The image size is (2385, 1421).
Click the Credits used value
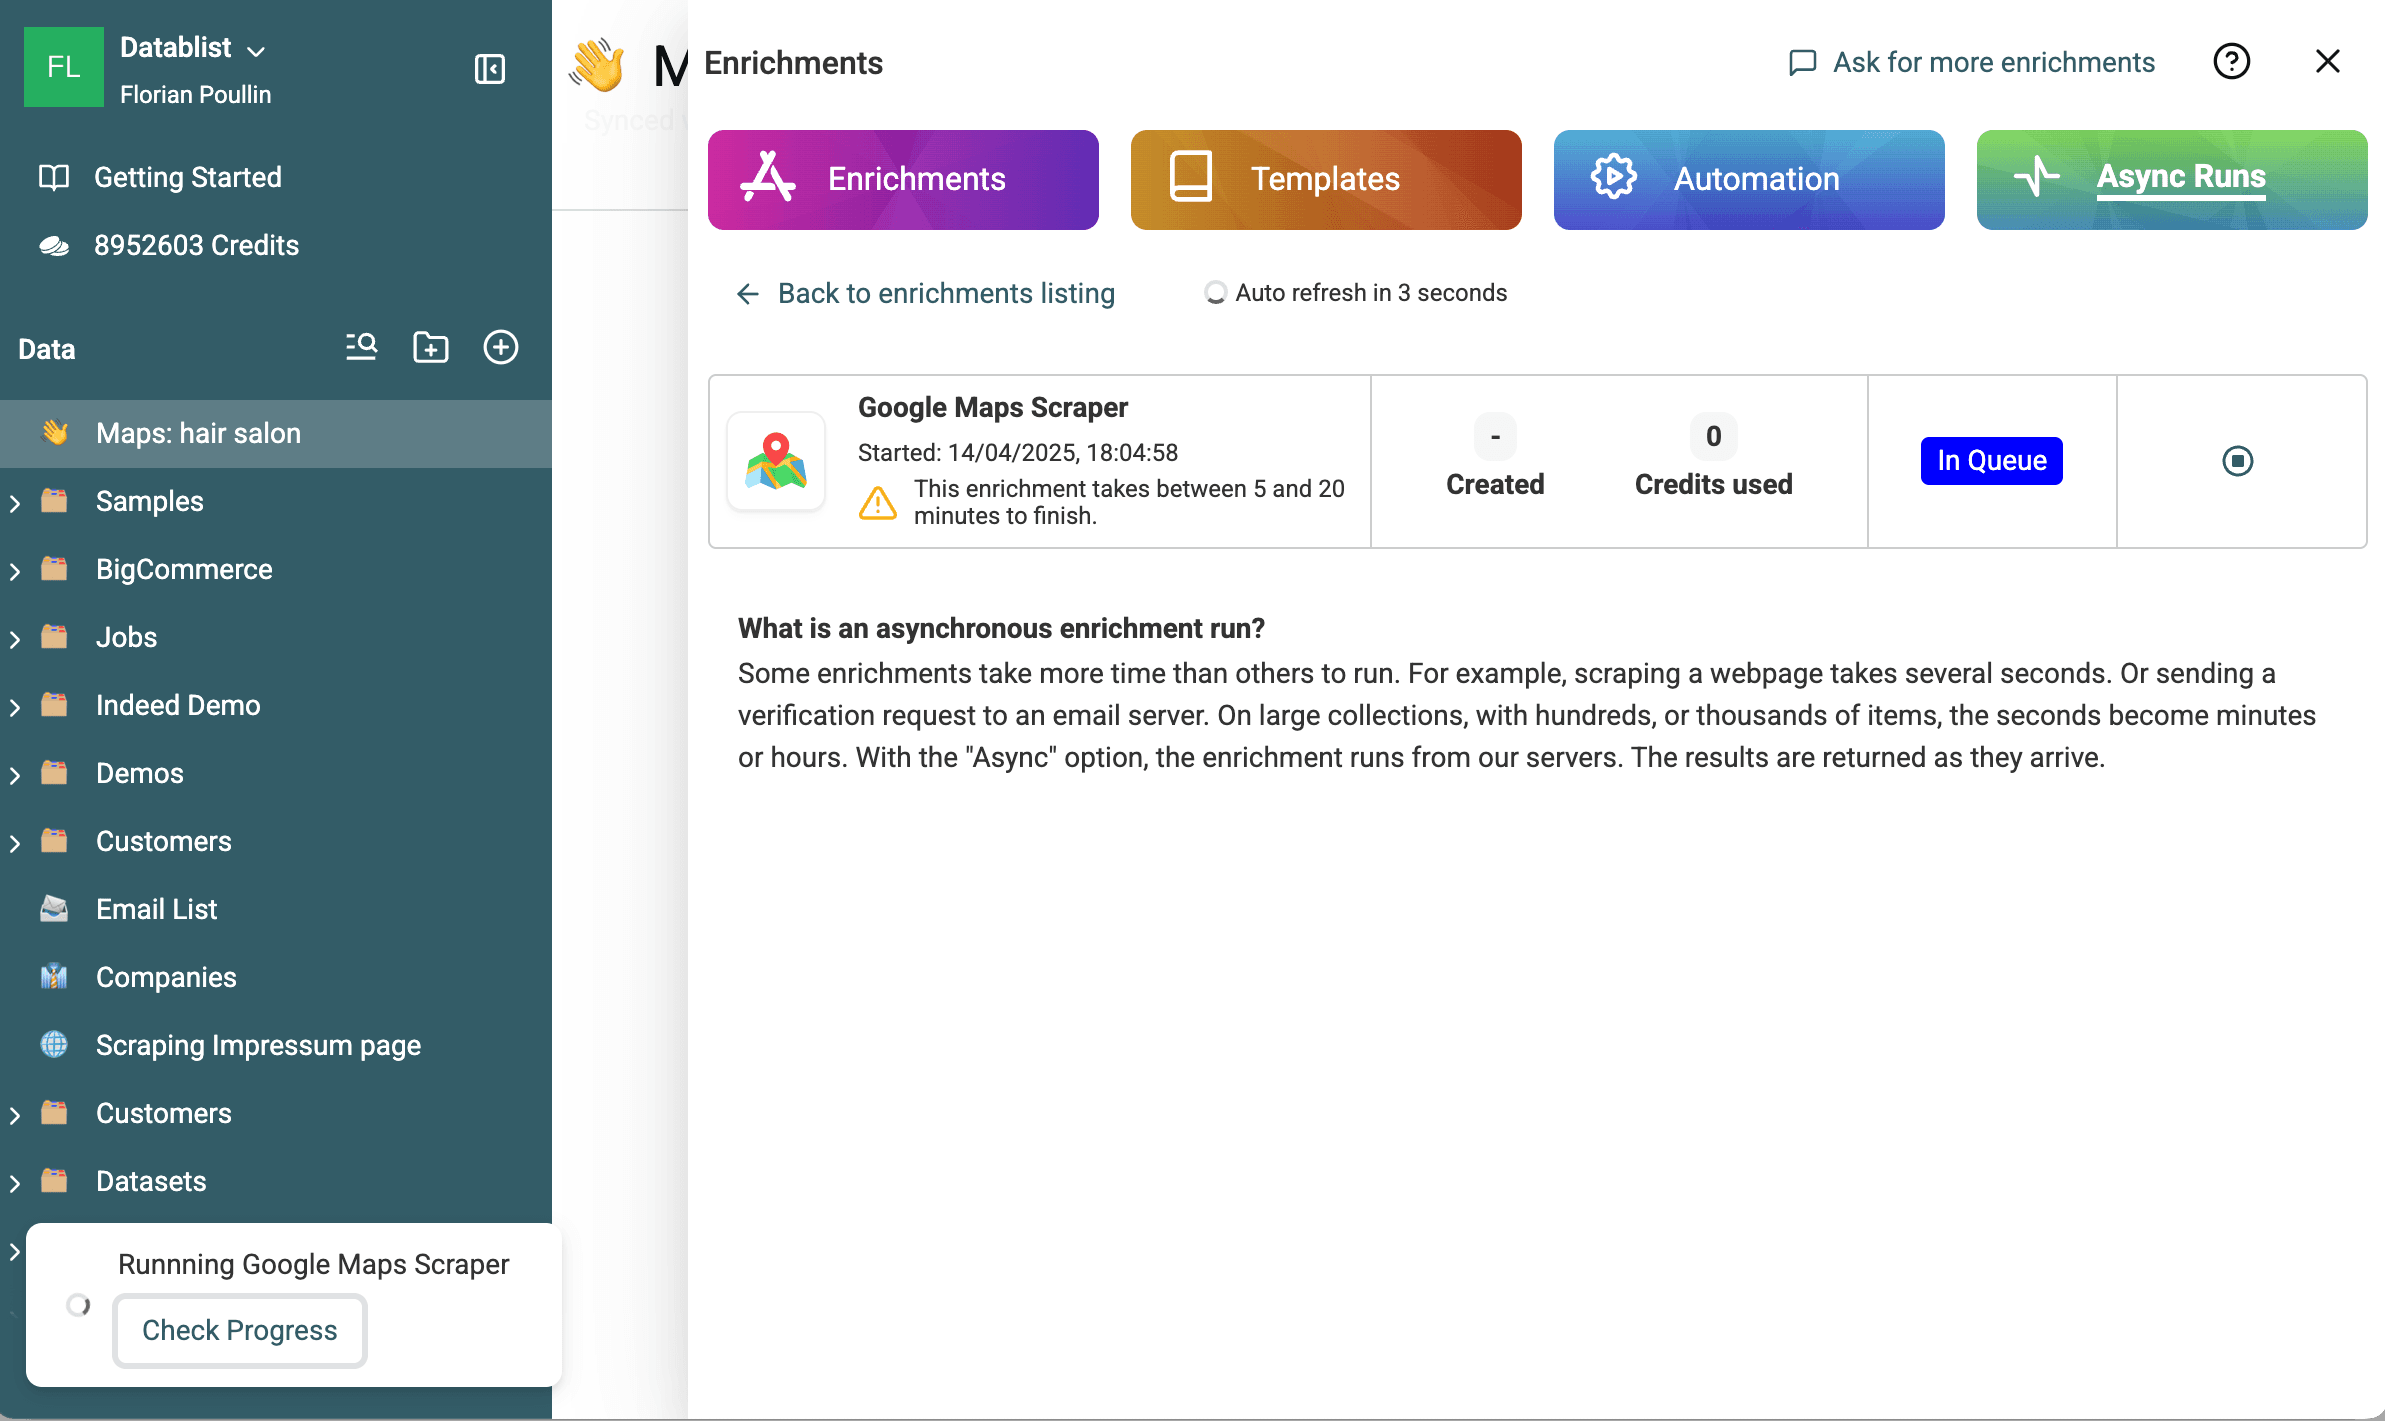[x=1713, y=436]
